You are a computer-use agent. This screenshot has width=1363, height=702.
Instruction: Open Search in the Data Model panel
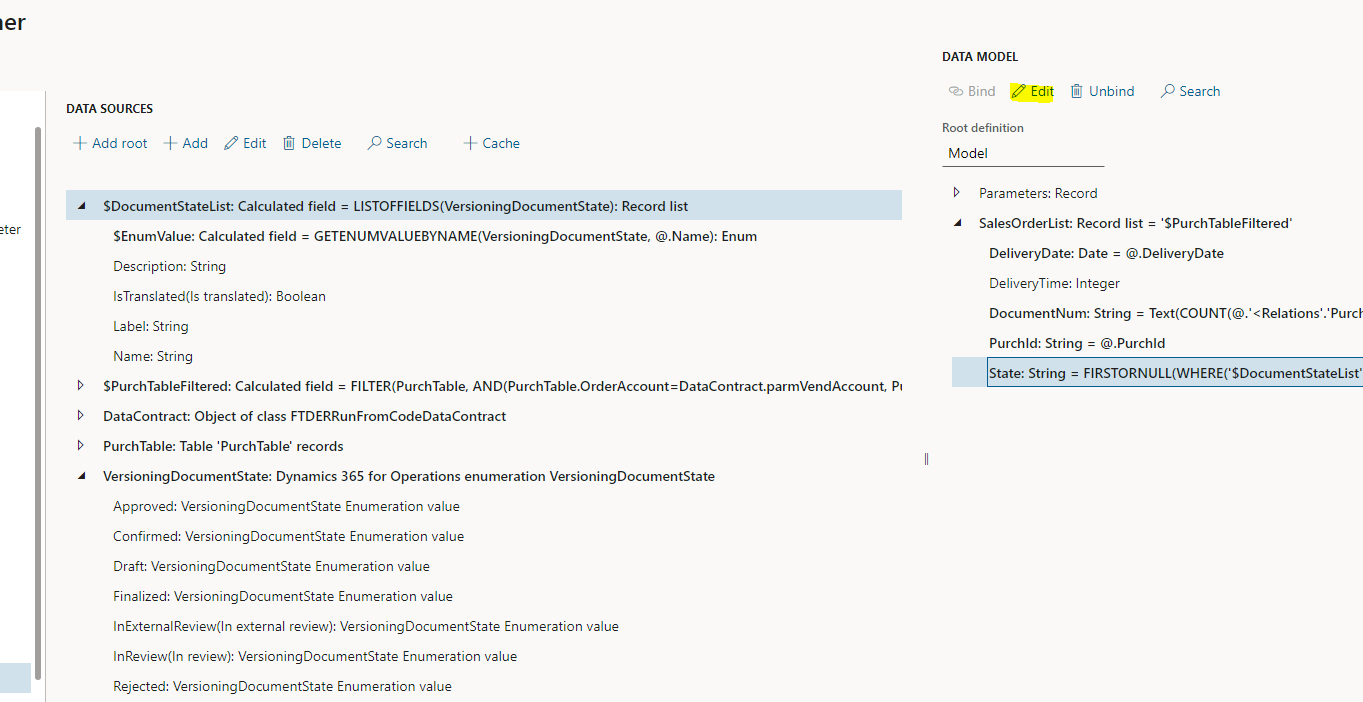point(1189,91)
